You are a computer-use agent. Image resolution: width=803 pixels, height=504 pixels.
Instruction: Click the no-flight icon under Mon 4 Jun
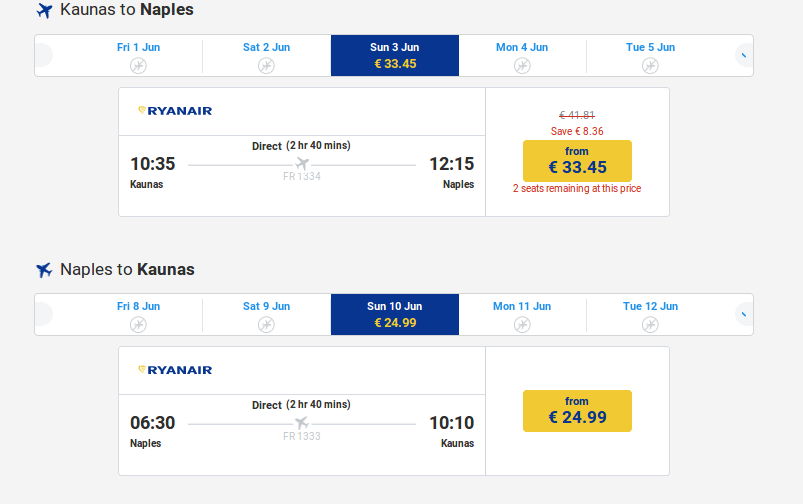coord(522,66)
